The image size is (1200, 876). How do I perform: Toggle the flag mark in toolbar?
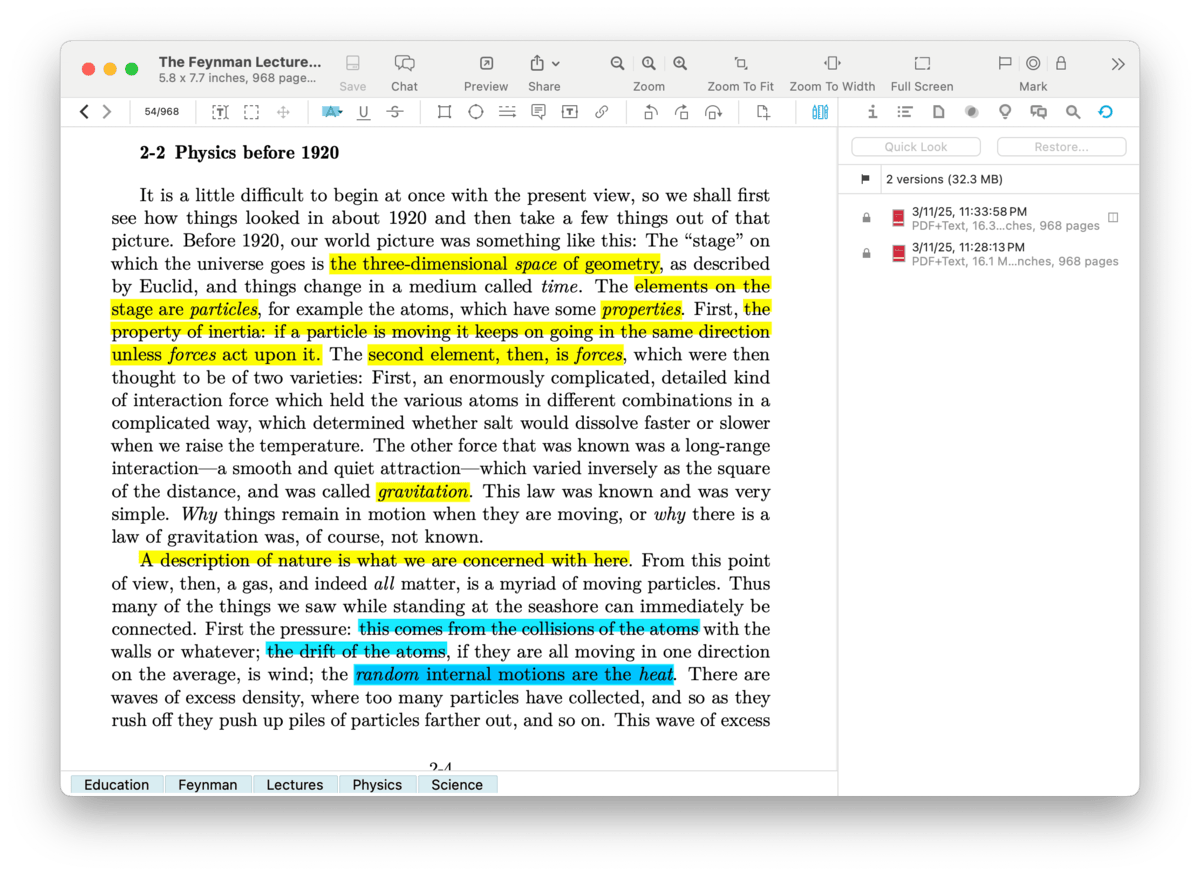1005,63
